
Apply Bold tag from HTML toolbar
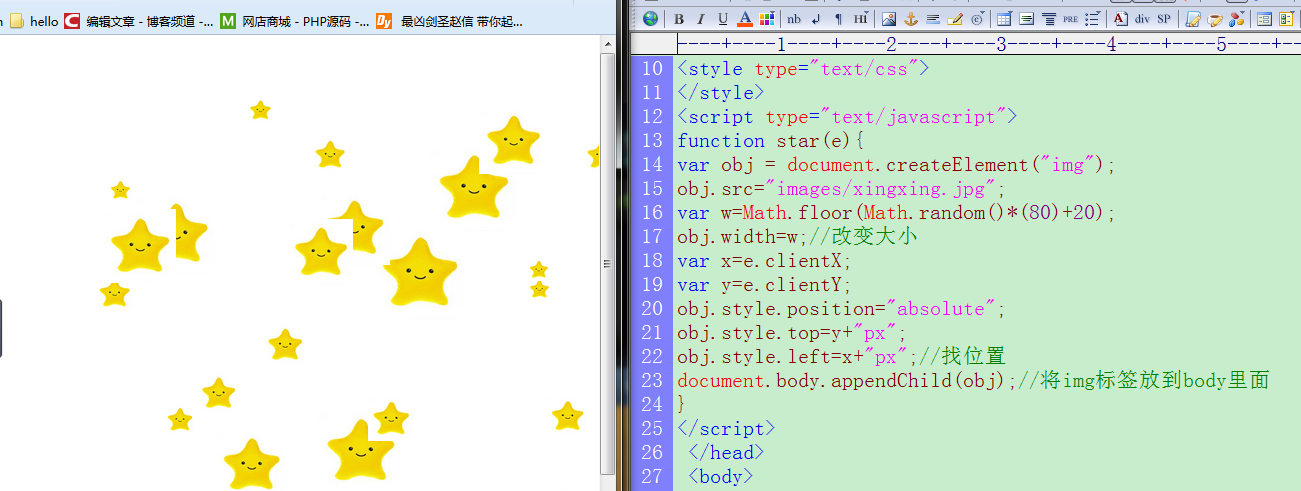pos(679,18)
